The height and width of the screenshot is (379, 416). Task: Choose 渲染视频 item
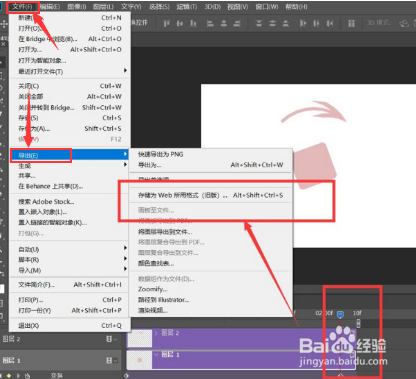coord(211,310)
